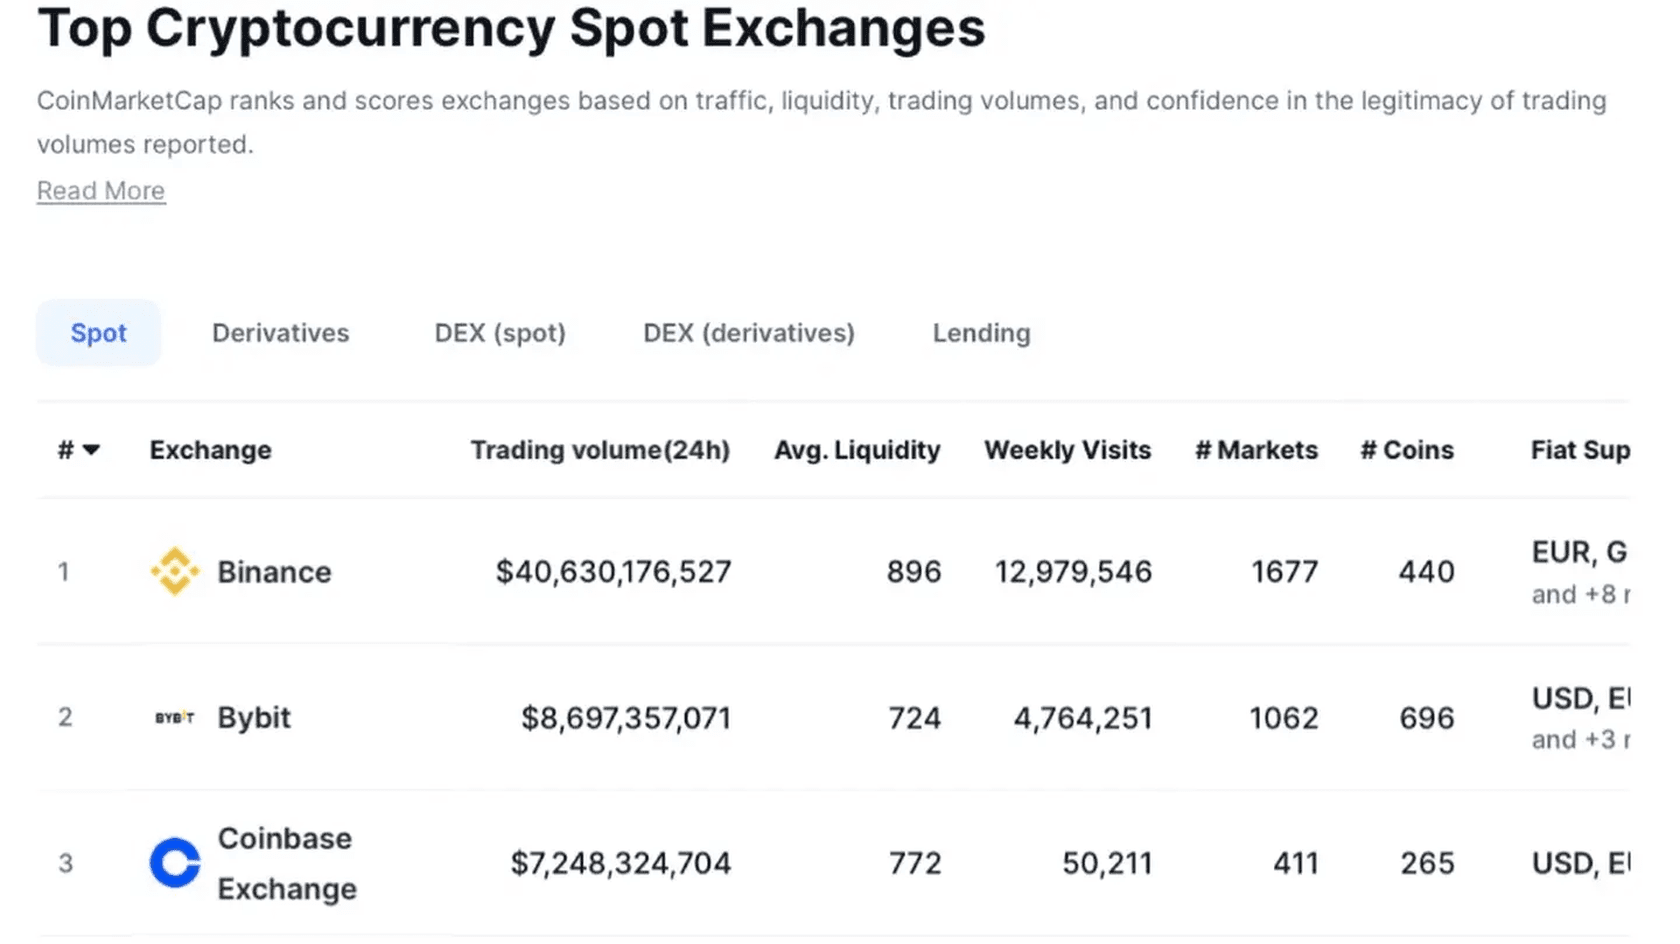Open the Lending tab
The width and height of the screenshot is (1680, 944).
click(x=981, y=333)
